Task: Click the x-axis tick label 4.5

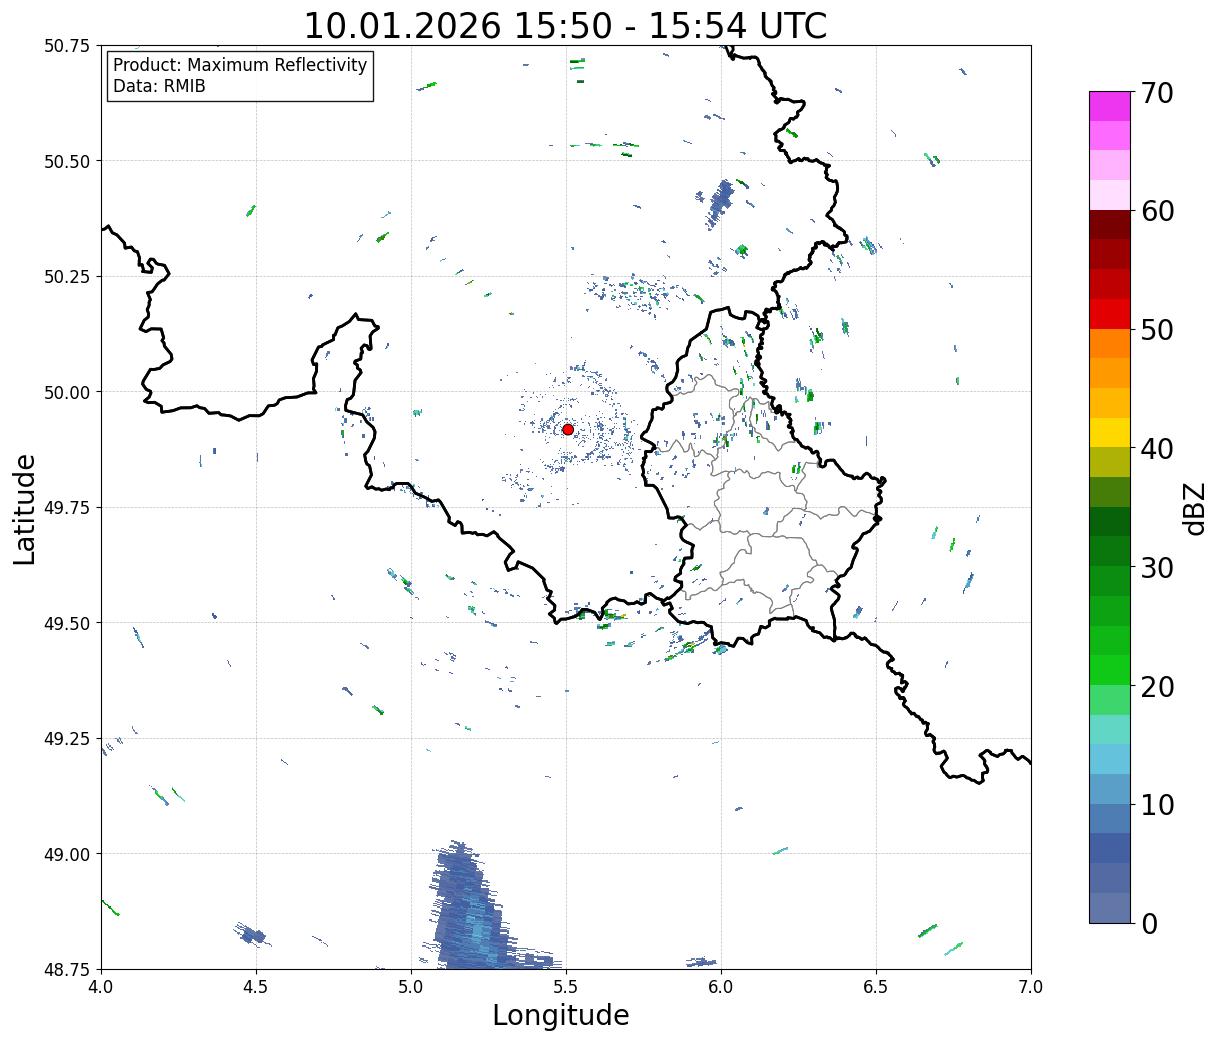Action: click(x=256, y=986)
